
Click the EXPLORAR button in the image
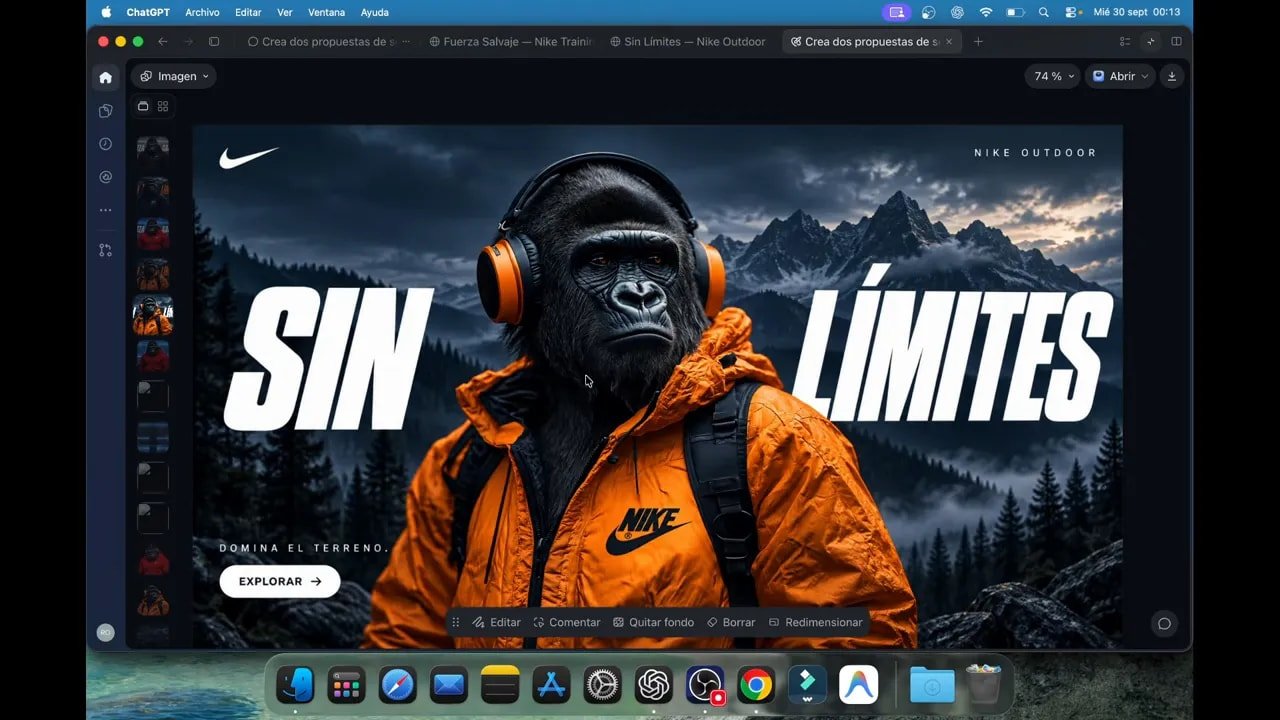[x=280, y=581]
